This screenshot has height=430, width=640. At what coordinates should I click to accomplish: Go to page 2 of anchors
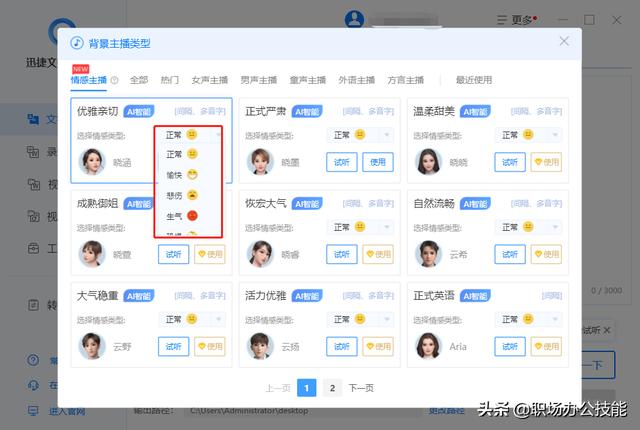[332, 388]
